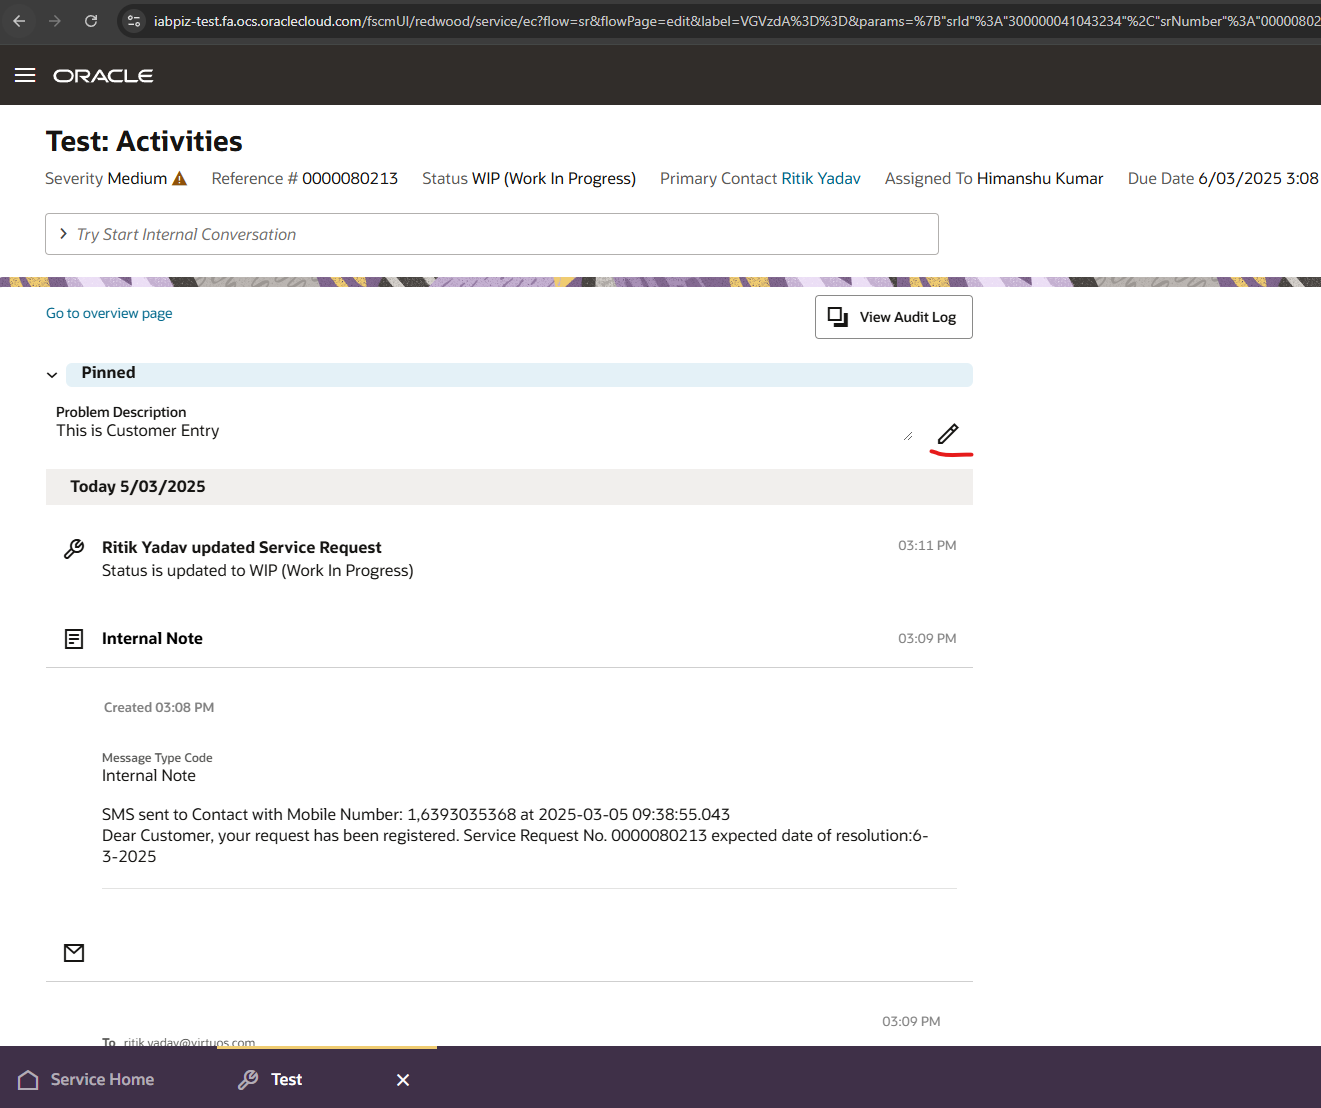Screen dimensions: 1321x1108
Task: Go to overview page
Action: point(108,312)
